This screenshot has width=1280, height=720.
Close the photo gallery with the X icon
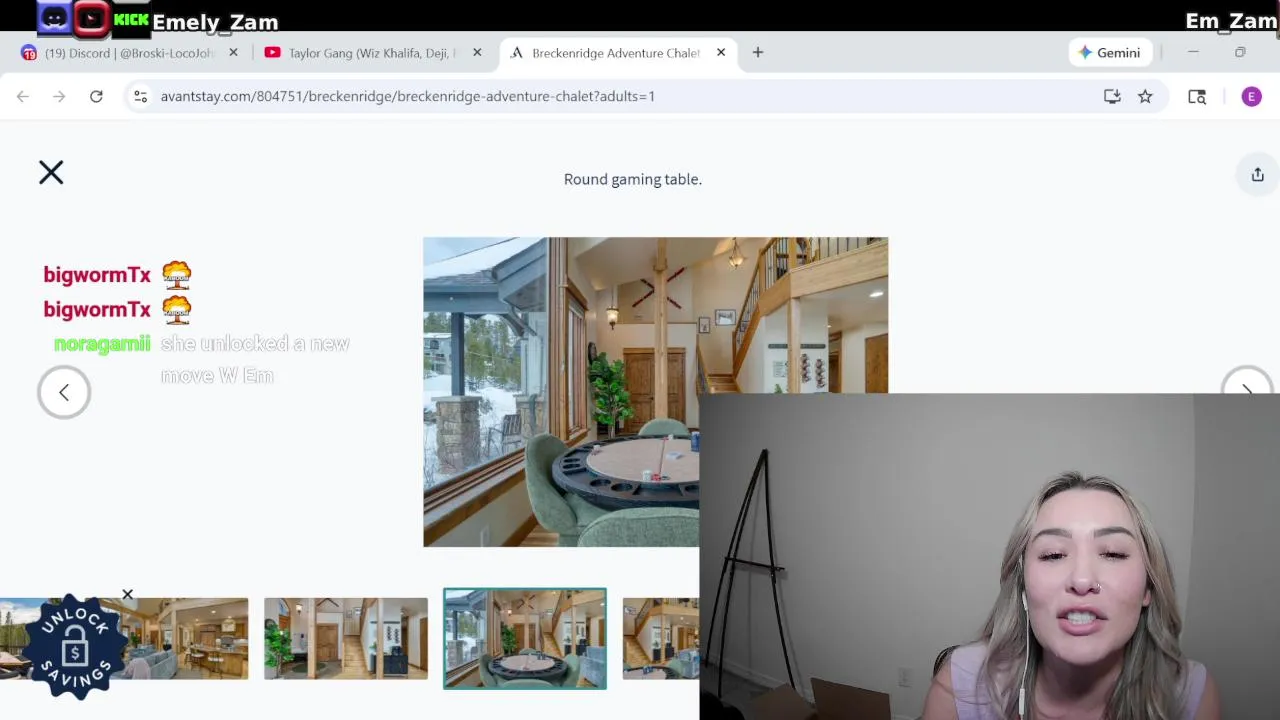click(x=51, y=173)
